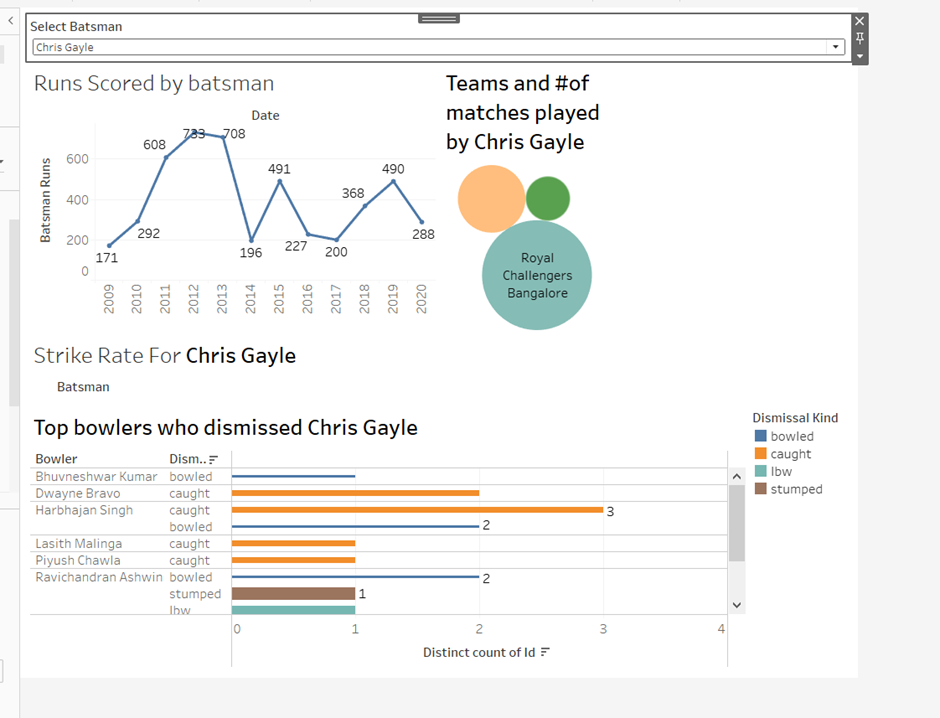The height and width of the screenshot is (718, 940).
Task: Click the drag handle above the filter card
Action: click(437, 17)
